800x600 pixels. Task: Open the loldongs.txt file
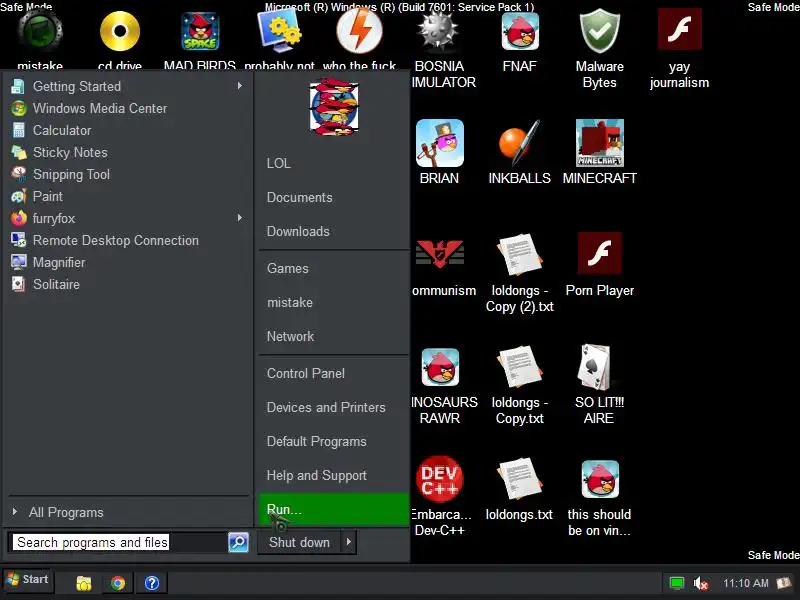coord(519,479)
